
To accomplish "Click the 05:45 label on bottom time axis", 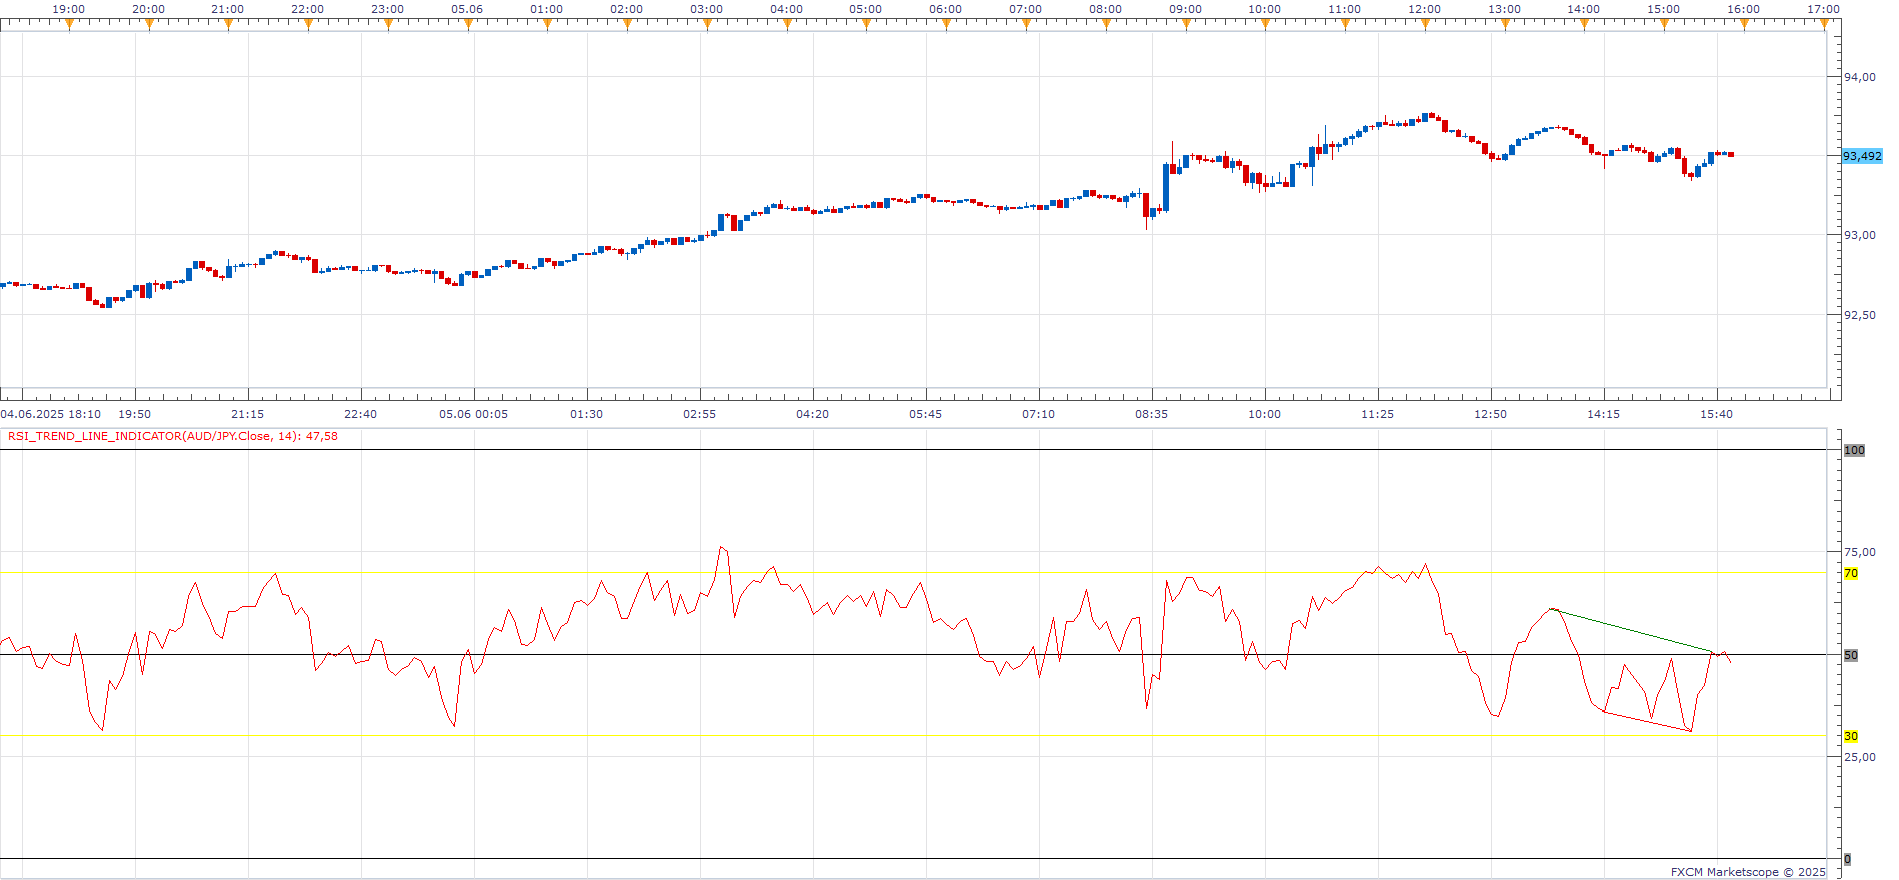I will point(926,414).
